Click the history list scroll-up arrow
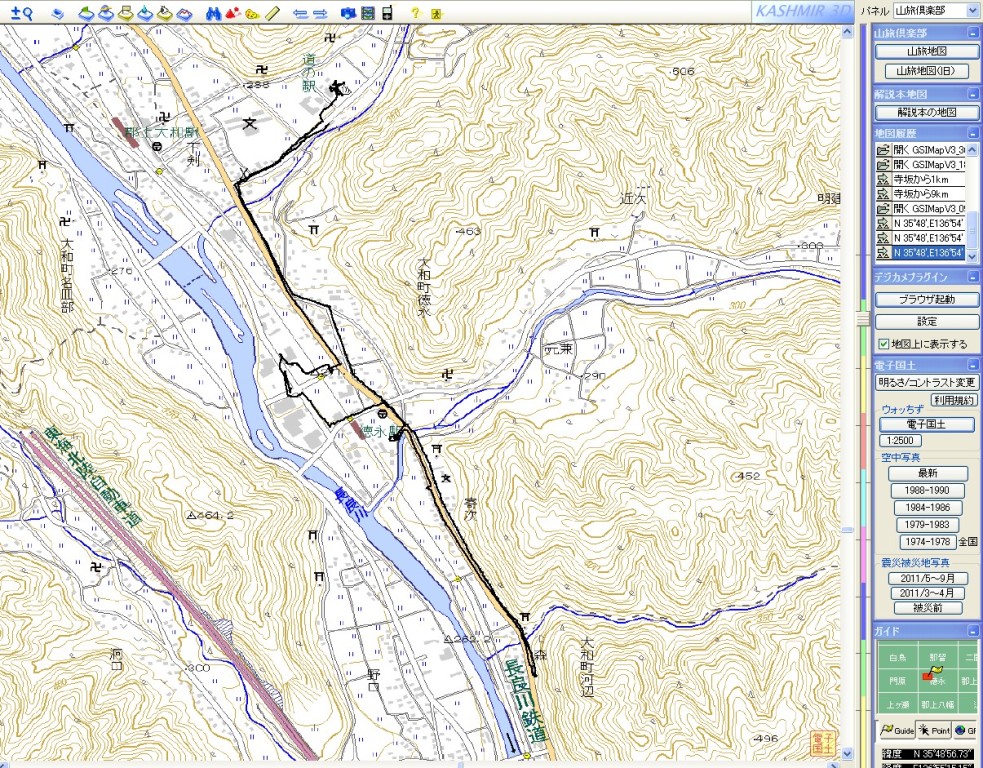983x768 pixels. click(x=972, y=149)
